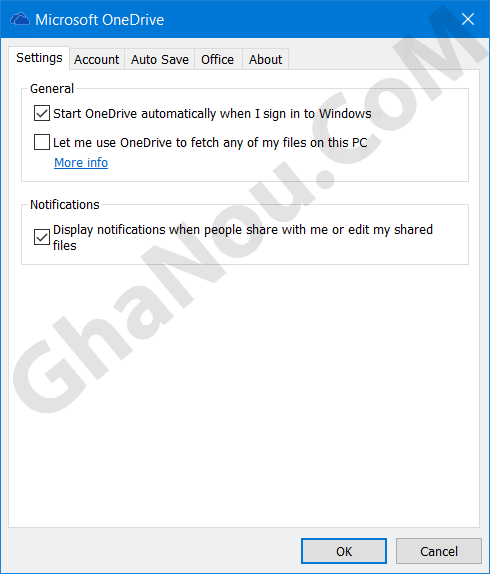Screen dimensions: 490x574
Task: Click the 'Display notifications when people share' label
Action: 243,237
